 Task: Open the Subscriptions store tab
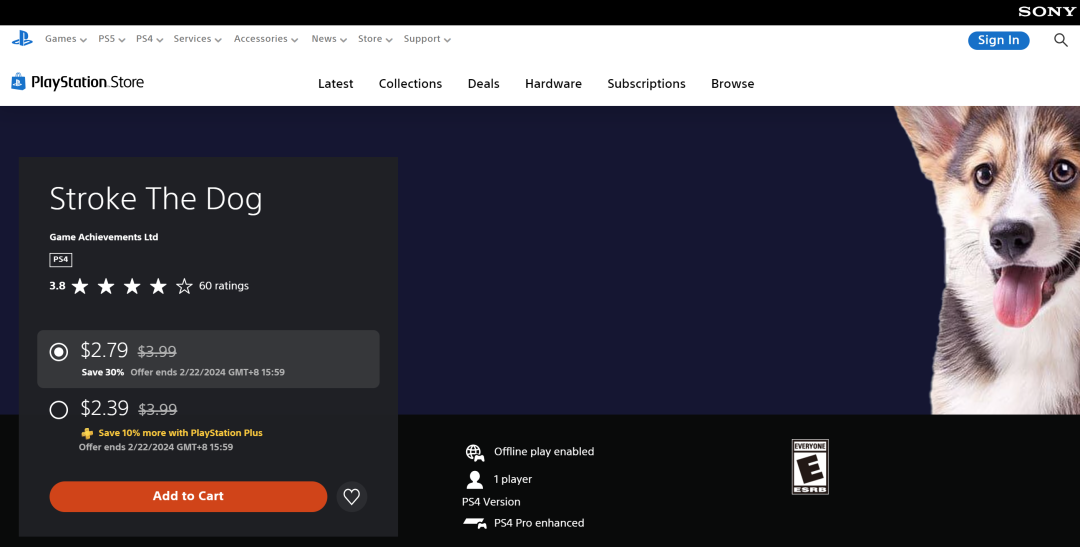tap(646, 84)
